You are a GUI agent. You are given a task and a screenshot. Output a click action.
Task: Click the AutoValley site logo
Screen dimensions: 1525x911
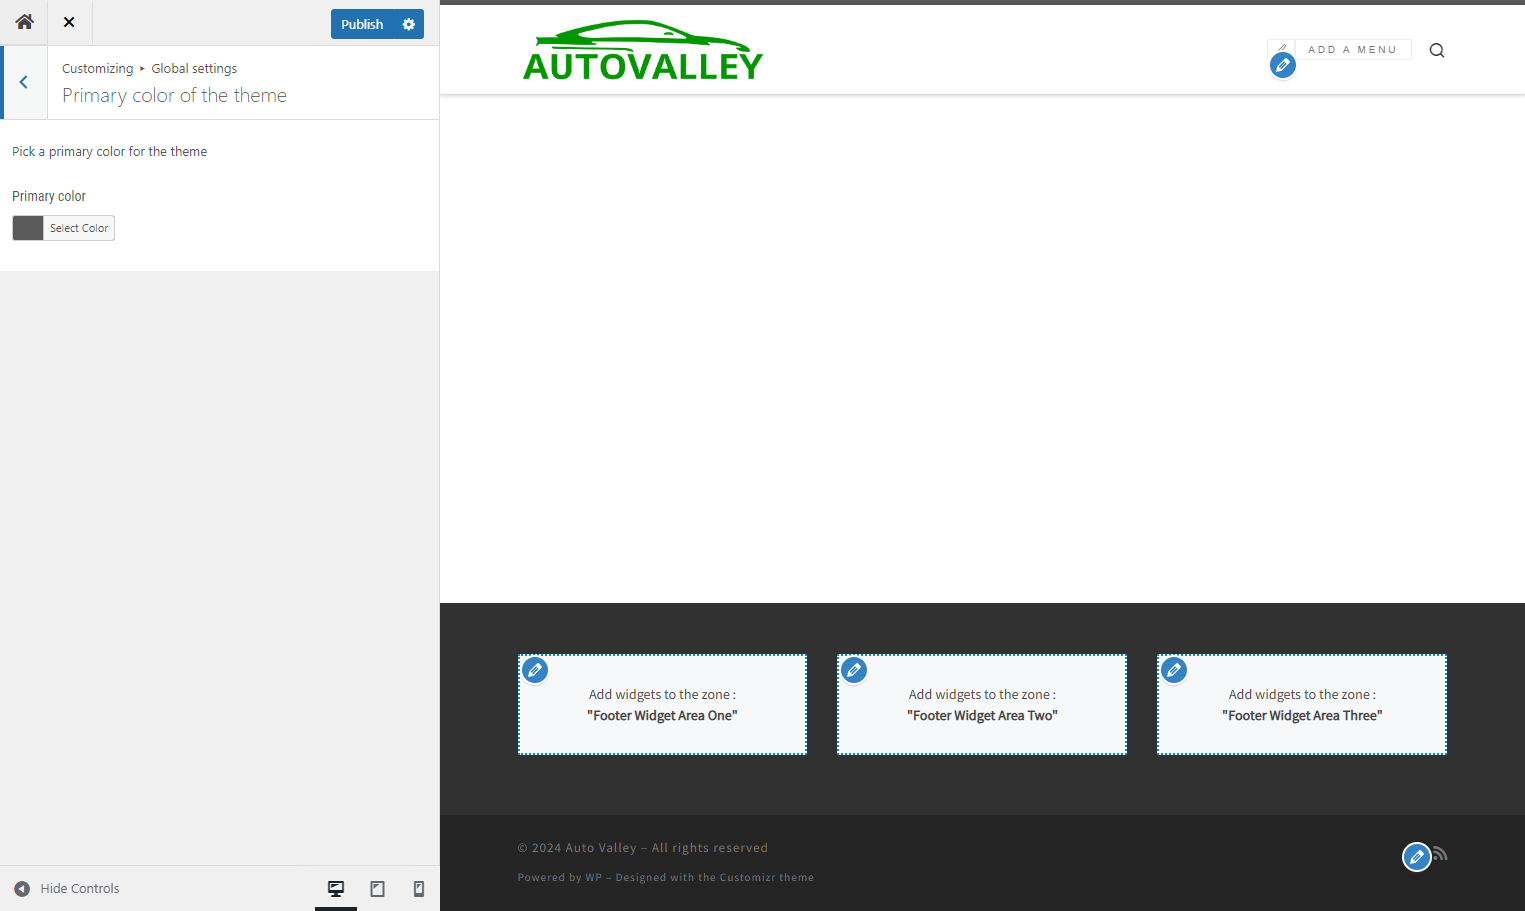click(x=643, y=50)
